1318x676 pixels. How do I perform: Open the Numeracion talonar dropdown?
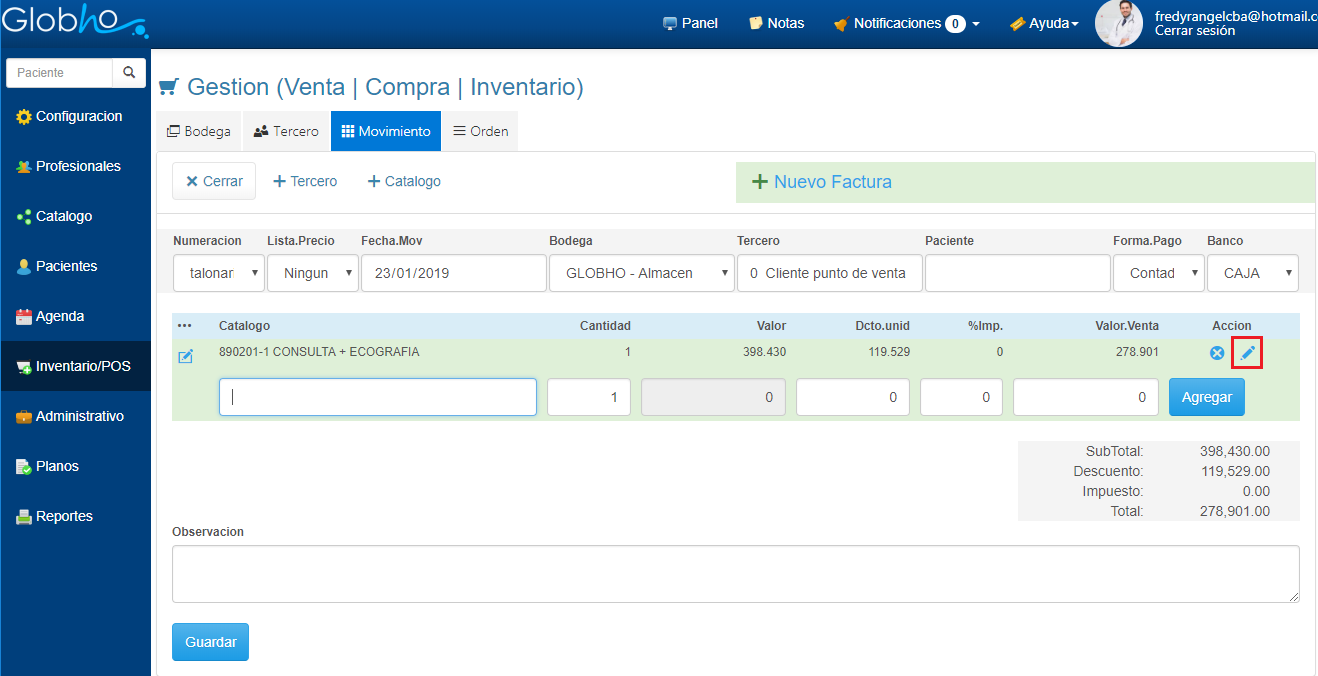[x=219, y=273]
